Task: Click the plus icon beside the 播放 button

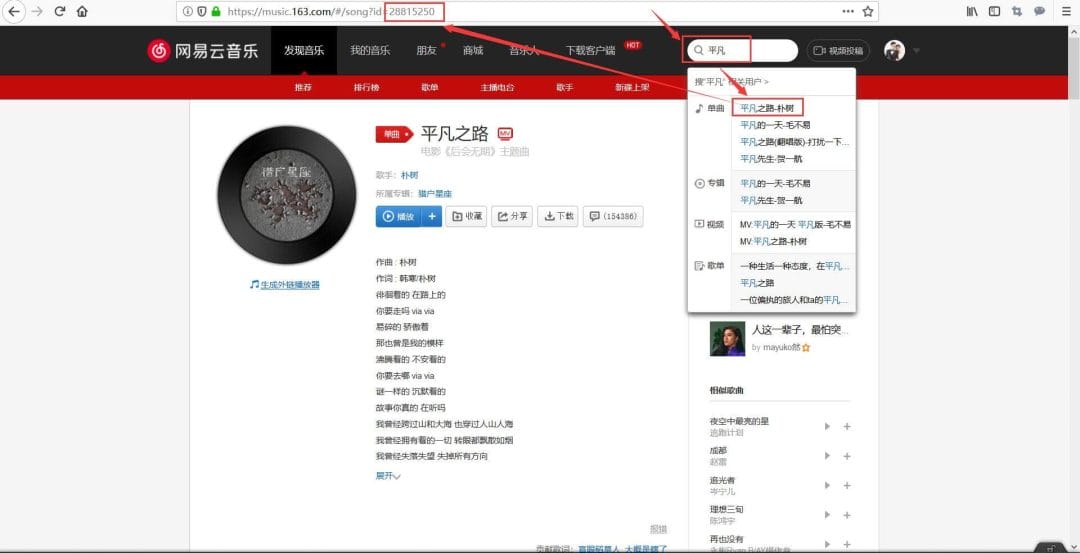Action: click(432, 216)
